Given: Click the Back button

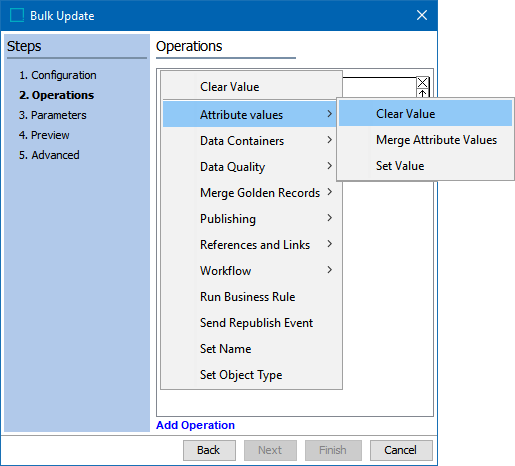Looking at the screenshot, I should click(209, 450).
